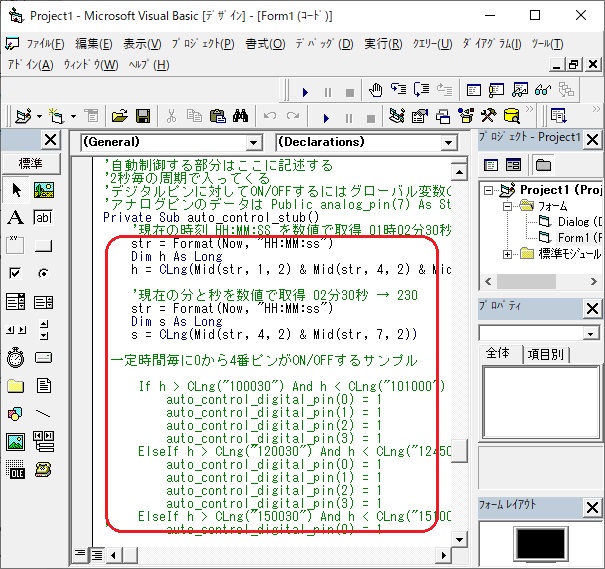Toggle Folders in the Project panel
Screen dimensions: 605x569
pos(543,165)
